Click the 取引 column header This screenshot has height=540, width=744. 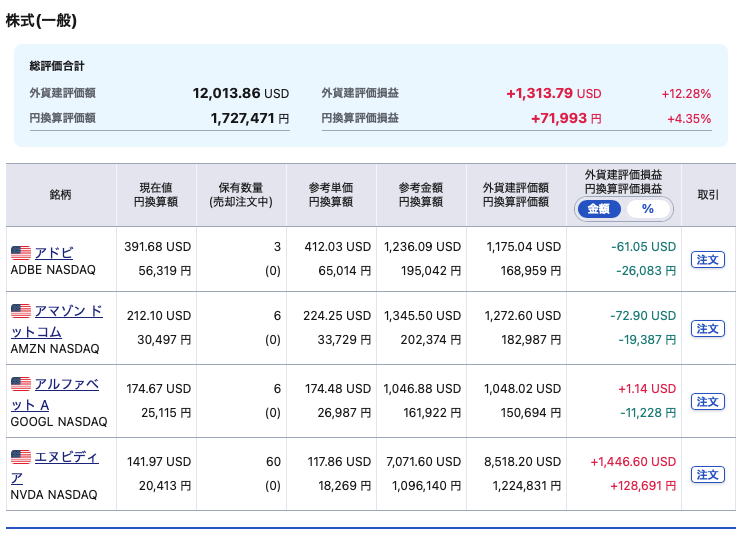[708, 195]
